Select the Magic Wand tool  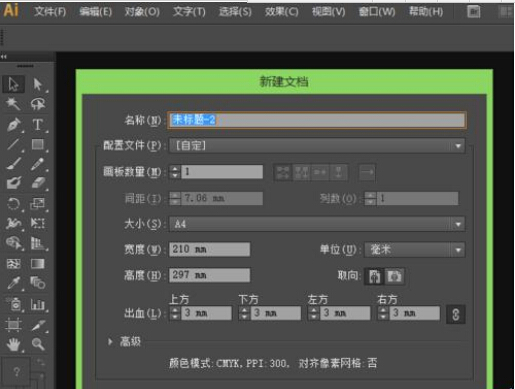point(13,104)
